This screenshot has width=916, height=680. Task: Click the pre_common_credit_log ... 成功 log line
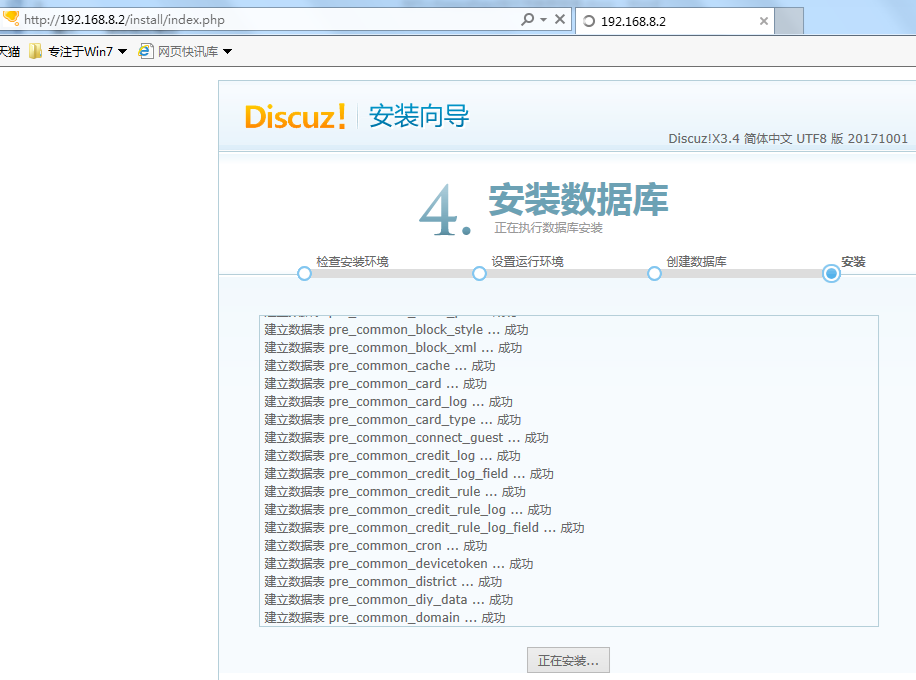(x=393, y=456)
